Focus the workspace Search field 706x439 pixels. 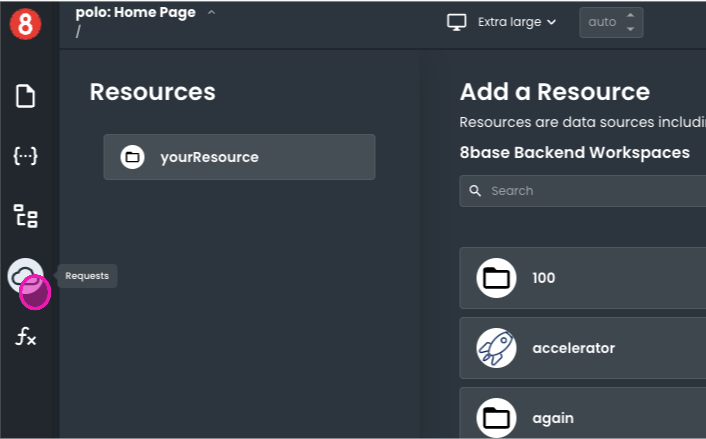pyautogui.click(x=590, y=191)
